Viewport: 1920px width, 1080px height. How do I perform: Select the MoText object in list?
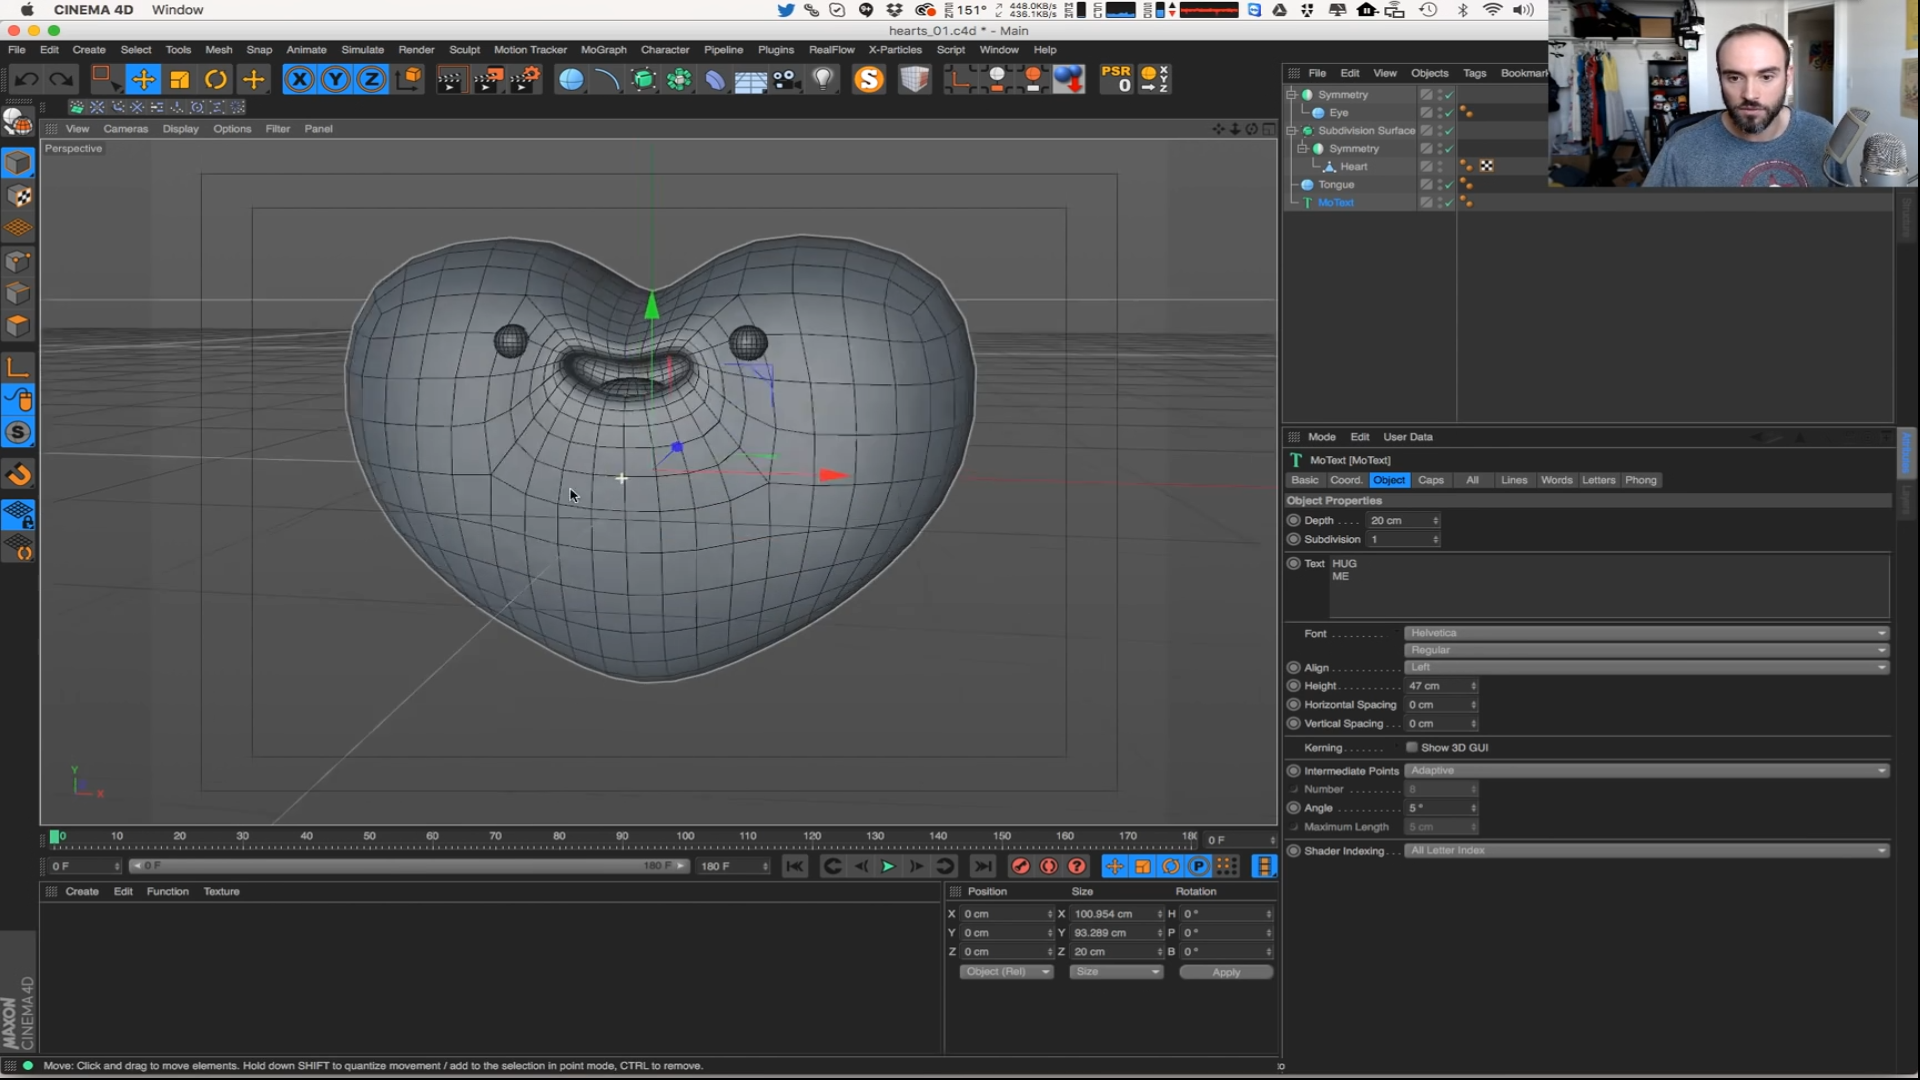[1335, 203]
